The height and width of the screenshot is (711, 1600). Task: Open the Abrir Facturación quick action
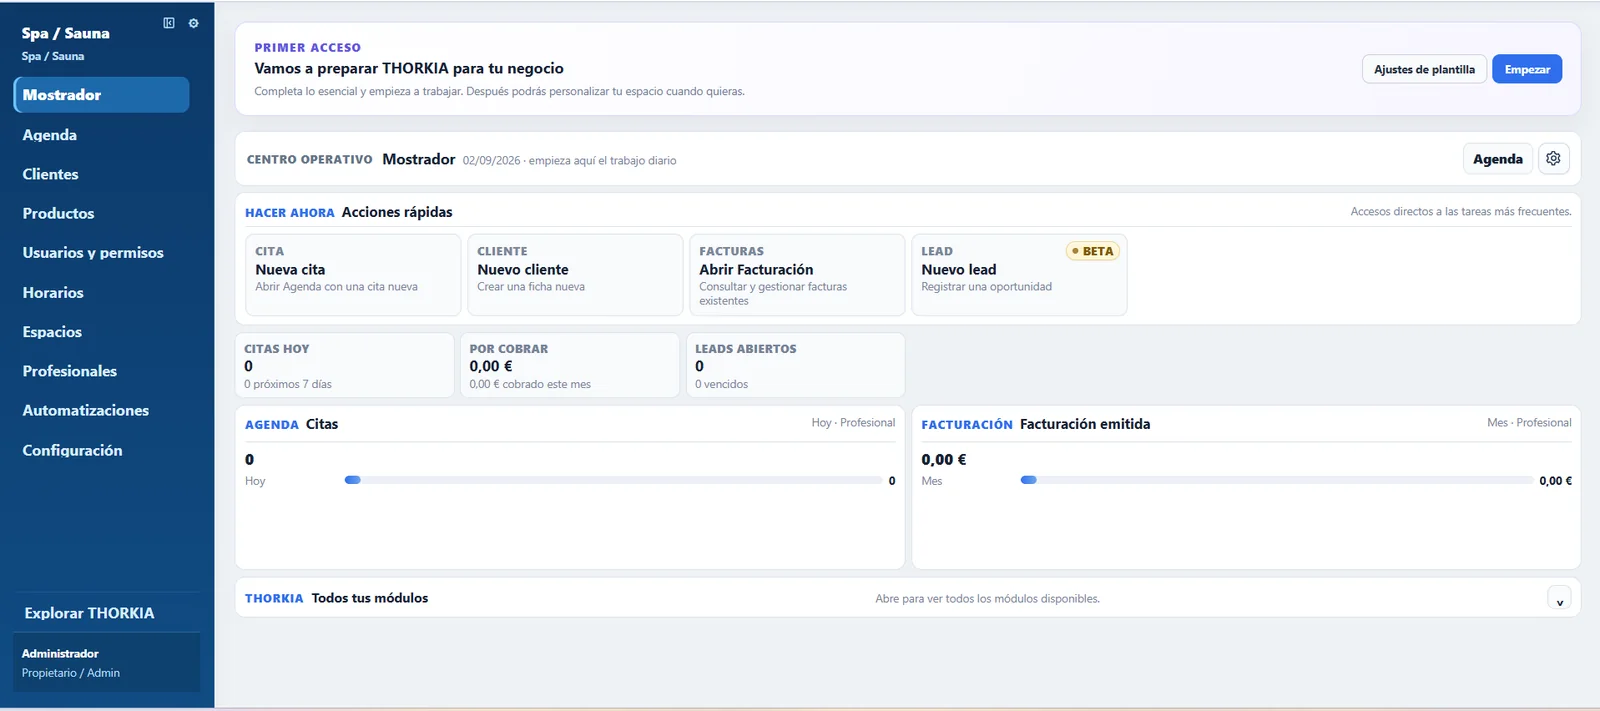point(797,274)
